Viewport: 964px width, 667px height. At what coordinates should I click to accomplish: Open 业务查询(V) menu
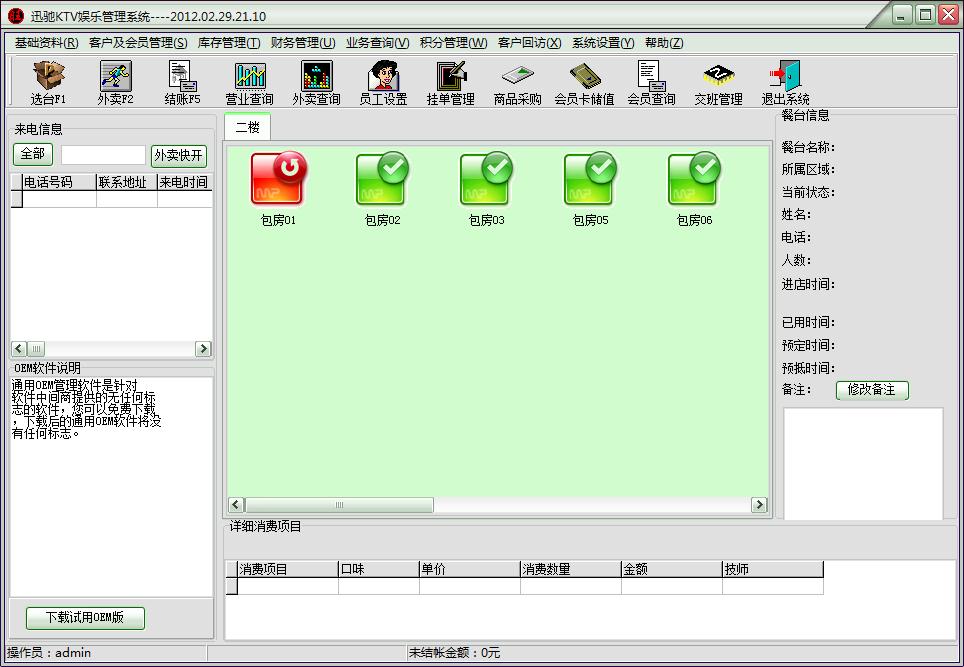click(377, 43)
